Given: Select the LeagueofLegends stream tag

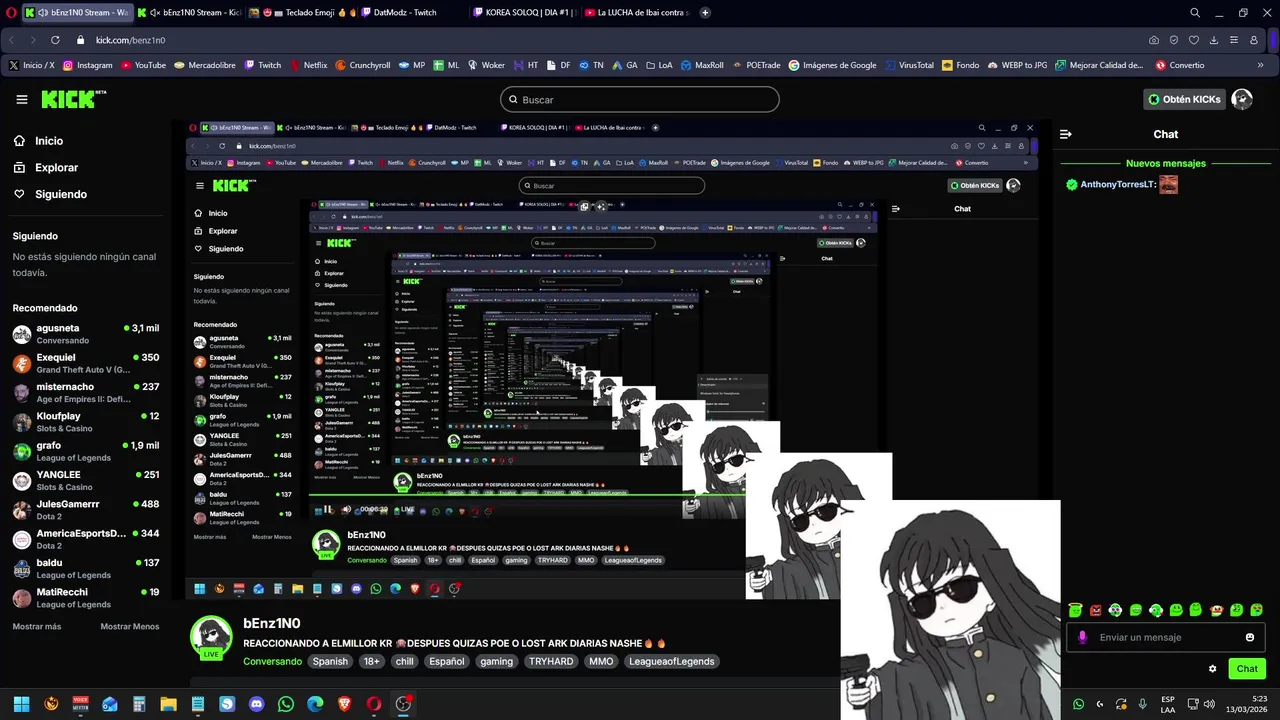Looking at the screenshot, I should 672,661.
